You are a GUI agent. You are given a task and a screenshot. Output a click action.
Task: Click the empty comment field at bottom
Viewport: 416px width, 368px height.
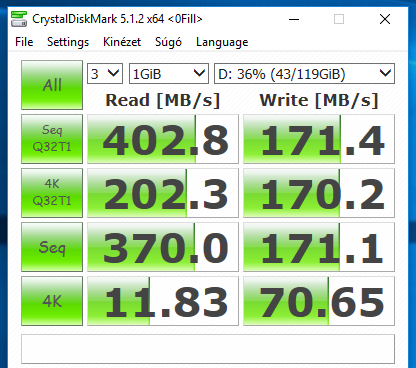coord(208,349)
